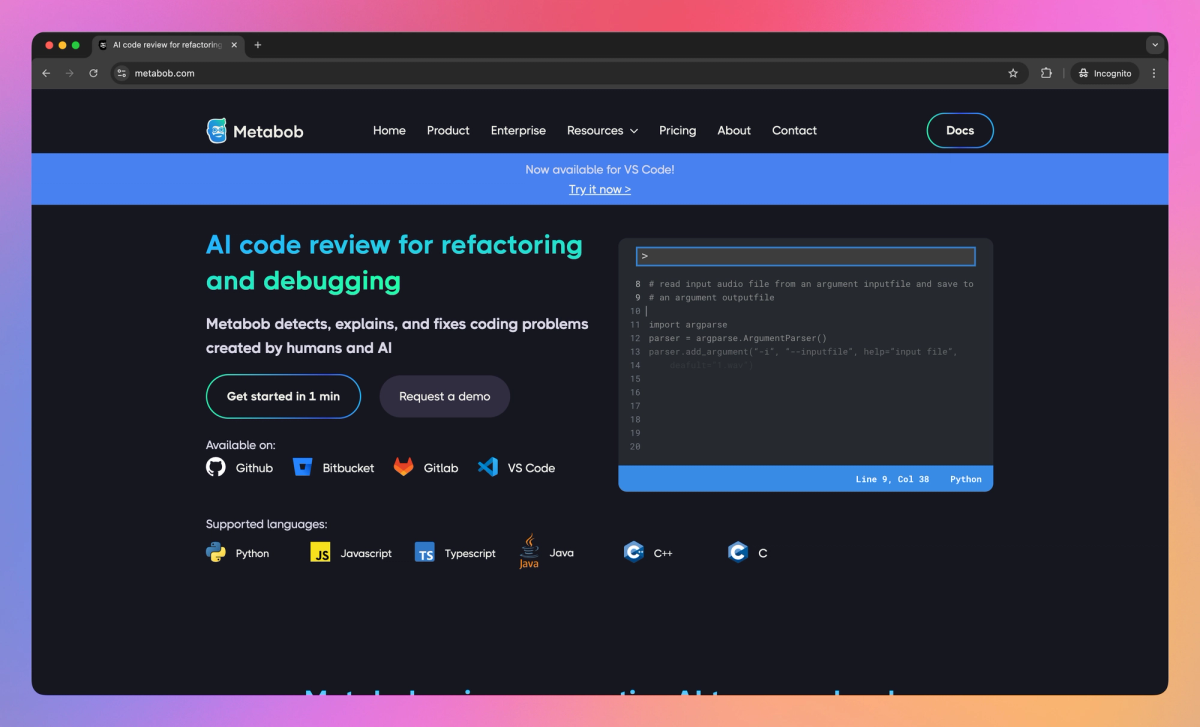This screenshot has height=727, width=1200.
Task: Click the Typescript TS icon
Action: click(x=425, y=552)
